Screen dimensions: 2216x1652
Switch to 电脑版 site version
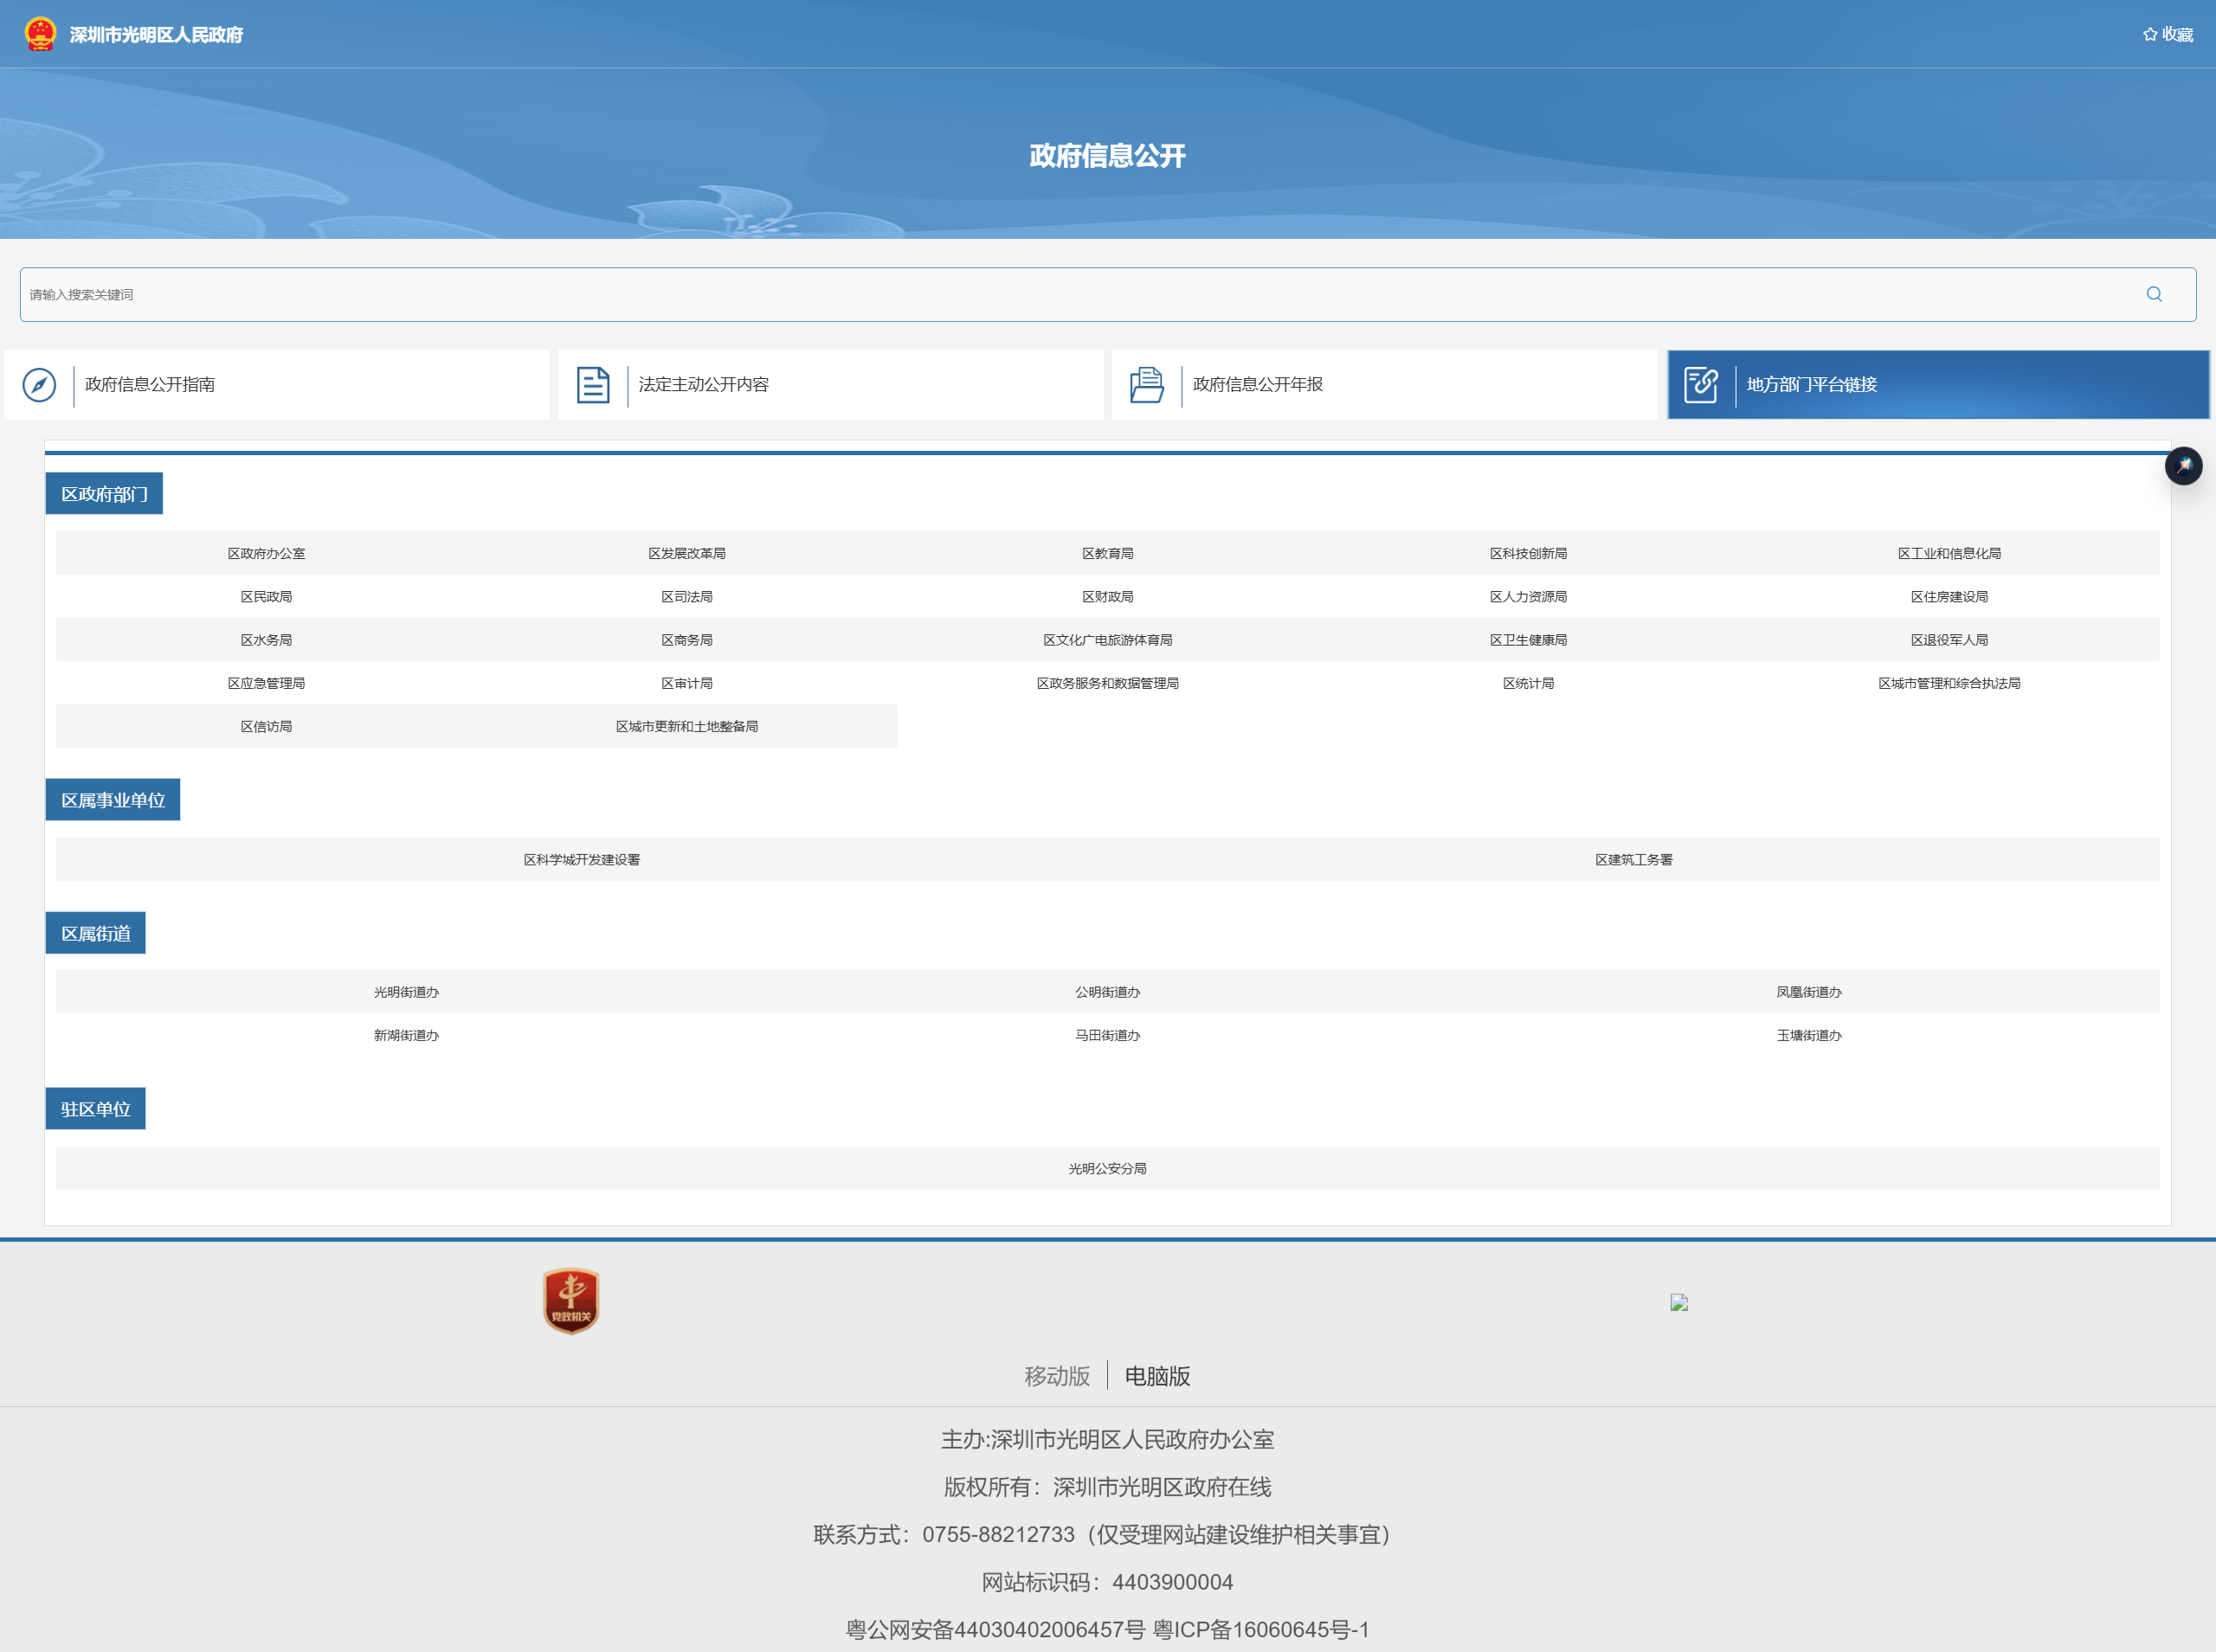[1158, 1376]
